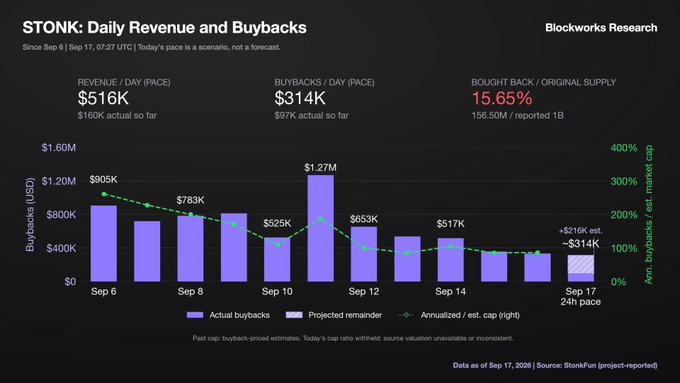
Task: Click the '0%' right axis label
Action: (x=618, y=282)
